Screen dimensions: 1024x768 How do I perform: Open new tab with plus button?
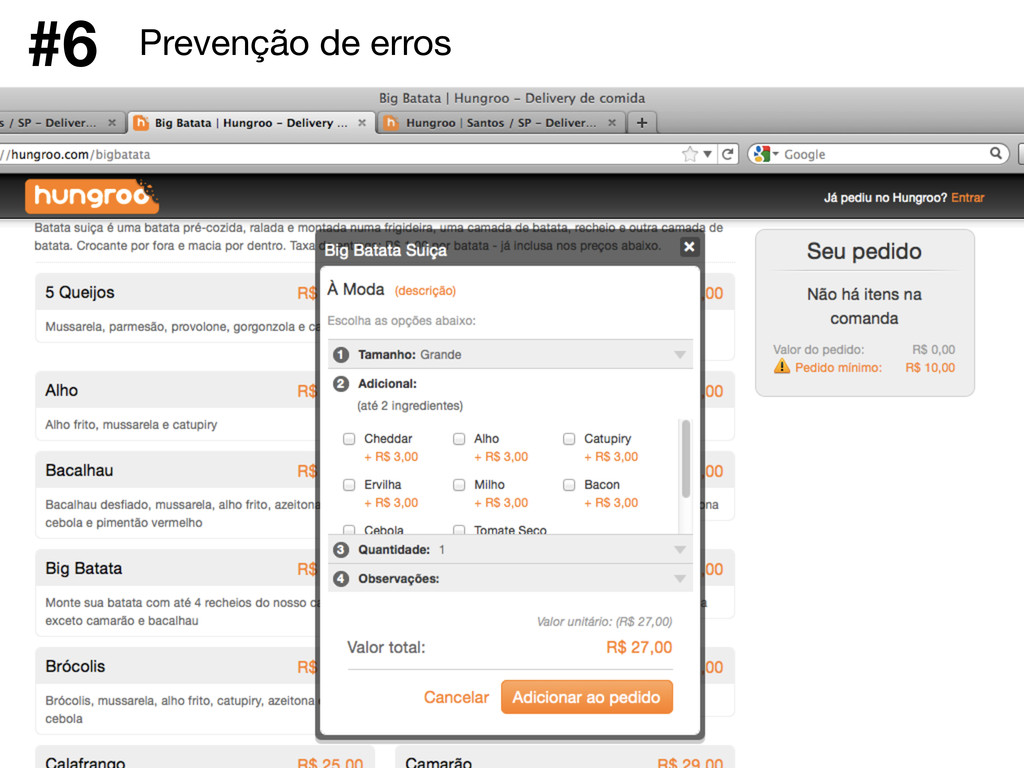(642, 123)
